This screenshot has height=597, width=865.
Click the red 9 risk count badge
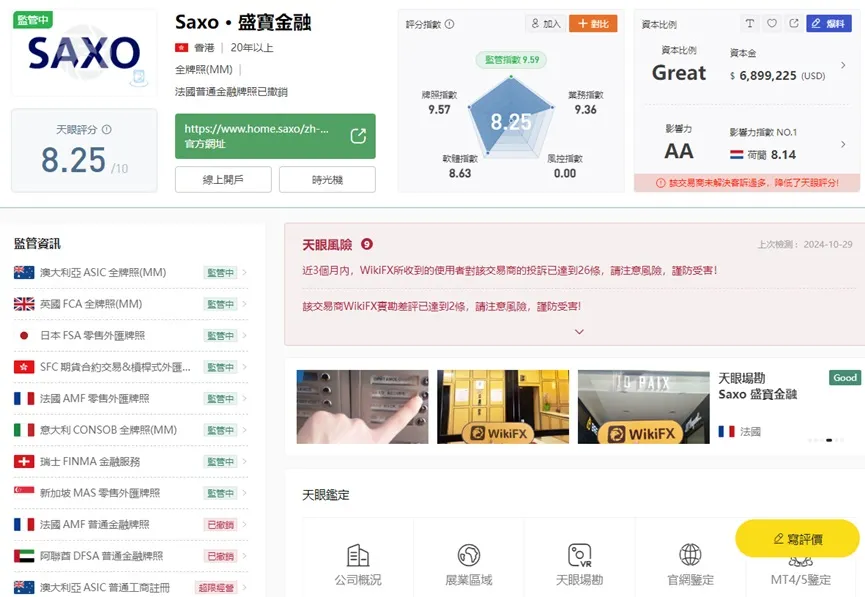pyautogui.click(x=367, y=244)
